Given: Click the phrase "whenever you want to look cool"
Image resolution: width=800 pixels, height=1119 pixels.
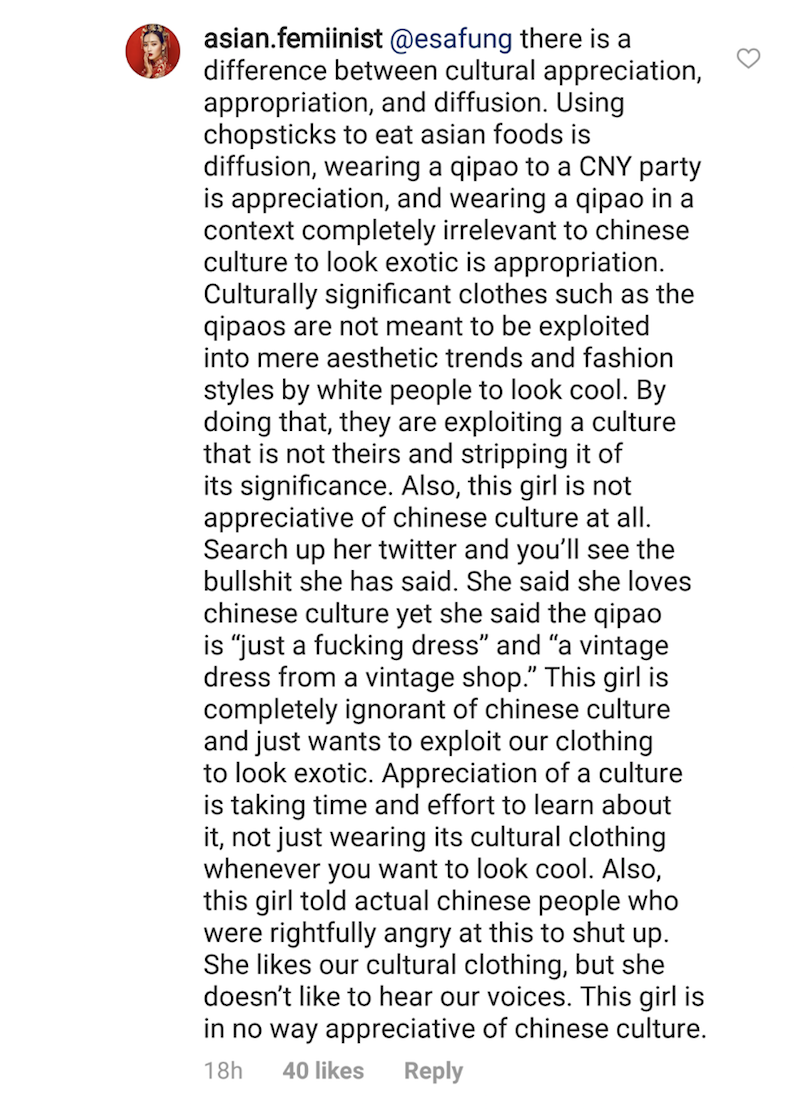Looking at the screenshot, I should coord(398,869).
